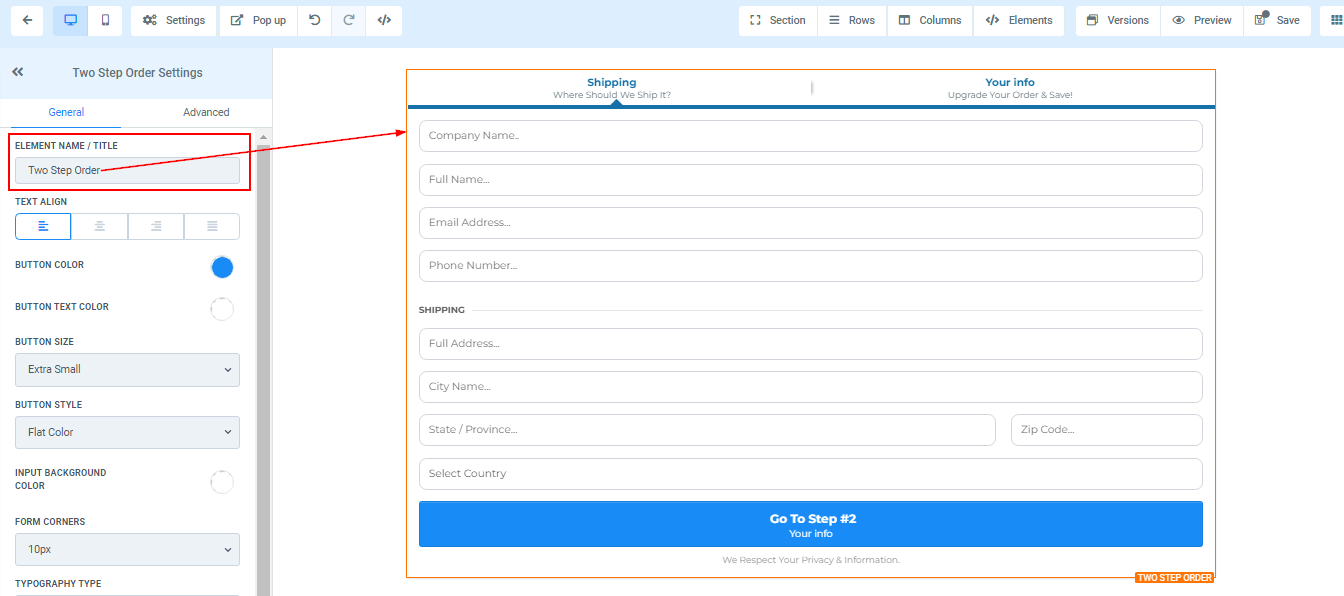Switch to desktop view icon
This screenshot has height=596, width=1344.
(x=70, y=20)
